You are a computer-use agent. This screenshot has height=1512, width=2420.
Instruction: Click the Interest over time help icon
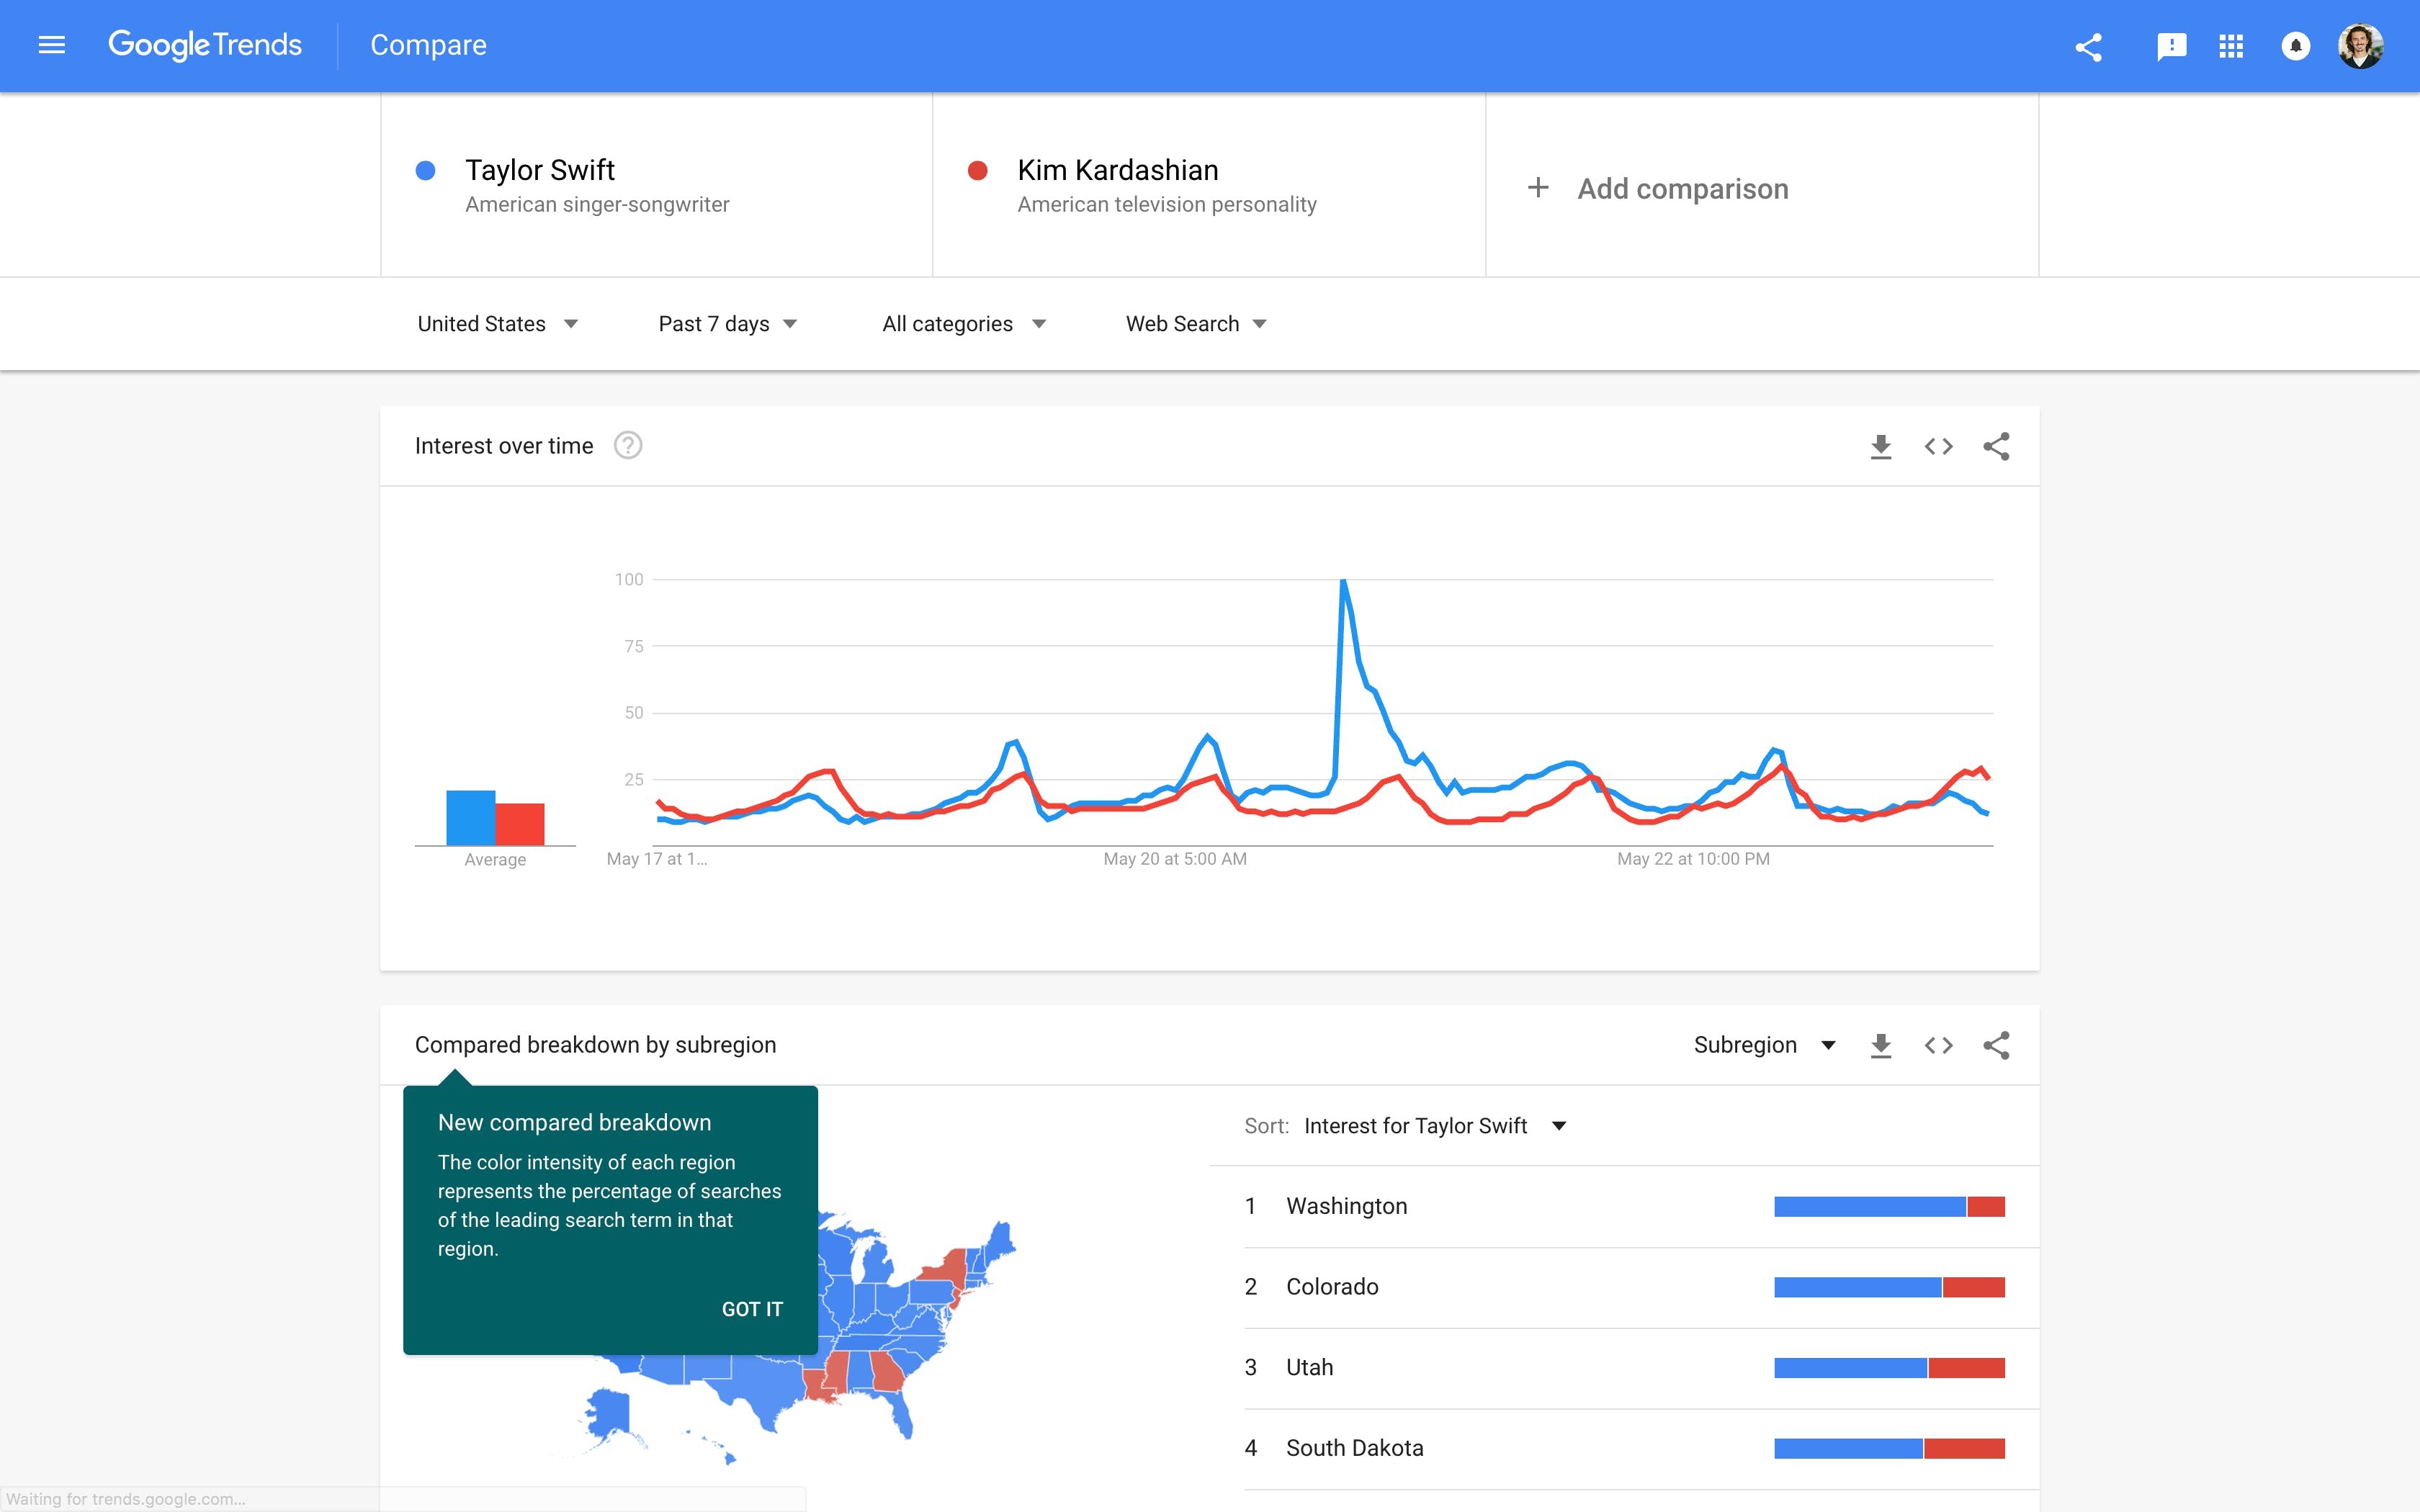click(x=628, y=445)
